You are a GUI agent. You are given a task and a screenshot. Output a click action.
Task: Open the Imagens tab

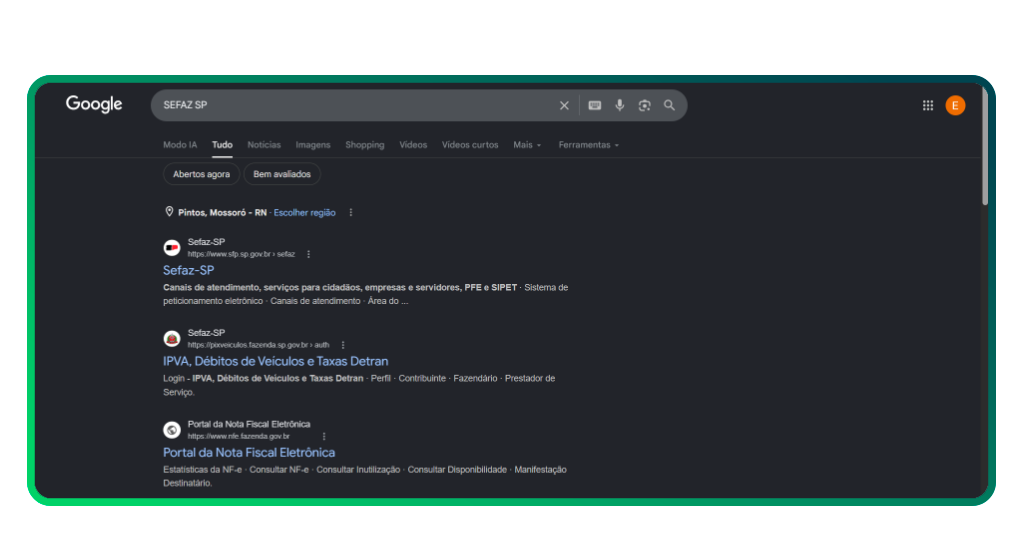(313, 145)
